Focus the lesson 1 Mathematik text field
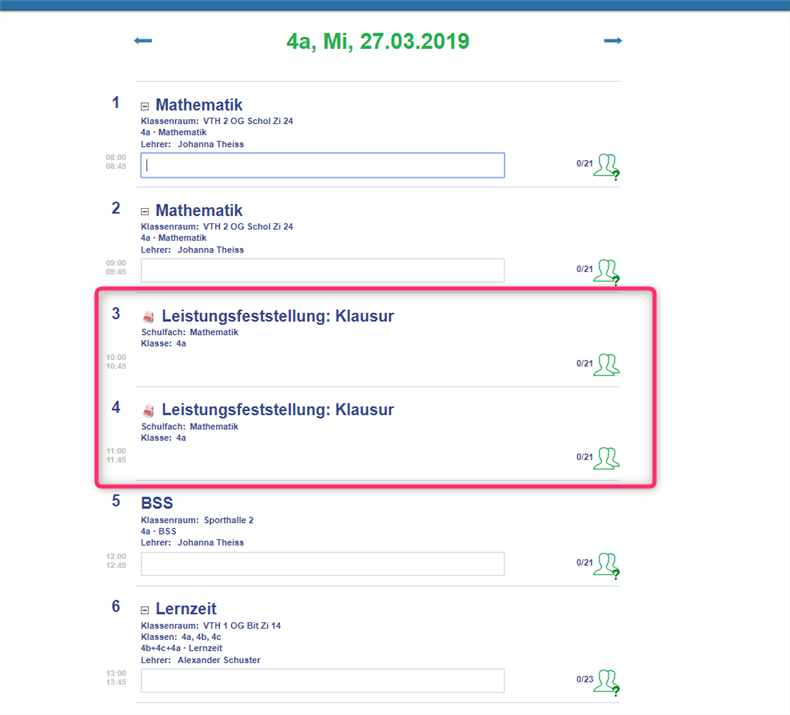This screenshot has height=715, width=790. (322, 165)
